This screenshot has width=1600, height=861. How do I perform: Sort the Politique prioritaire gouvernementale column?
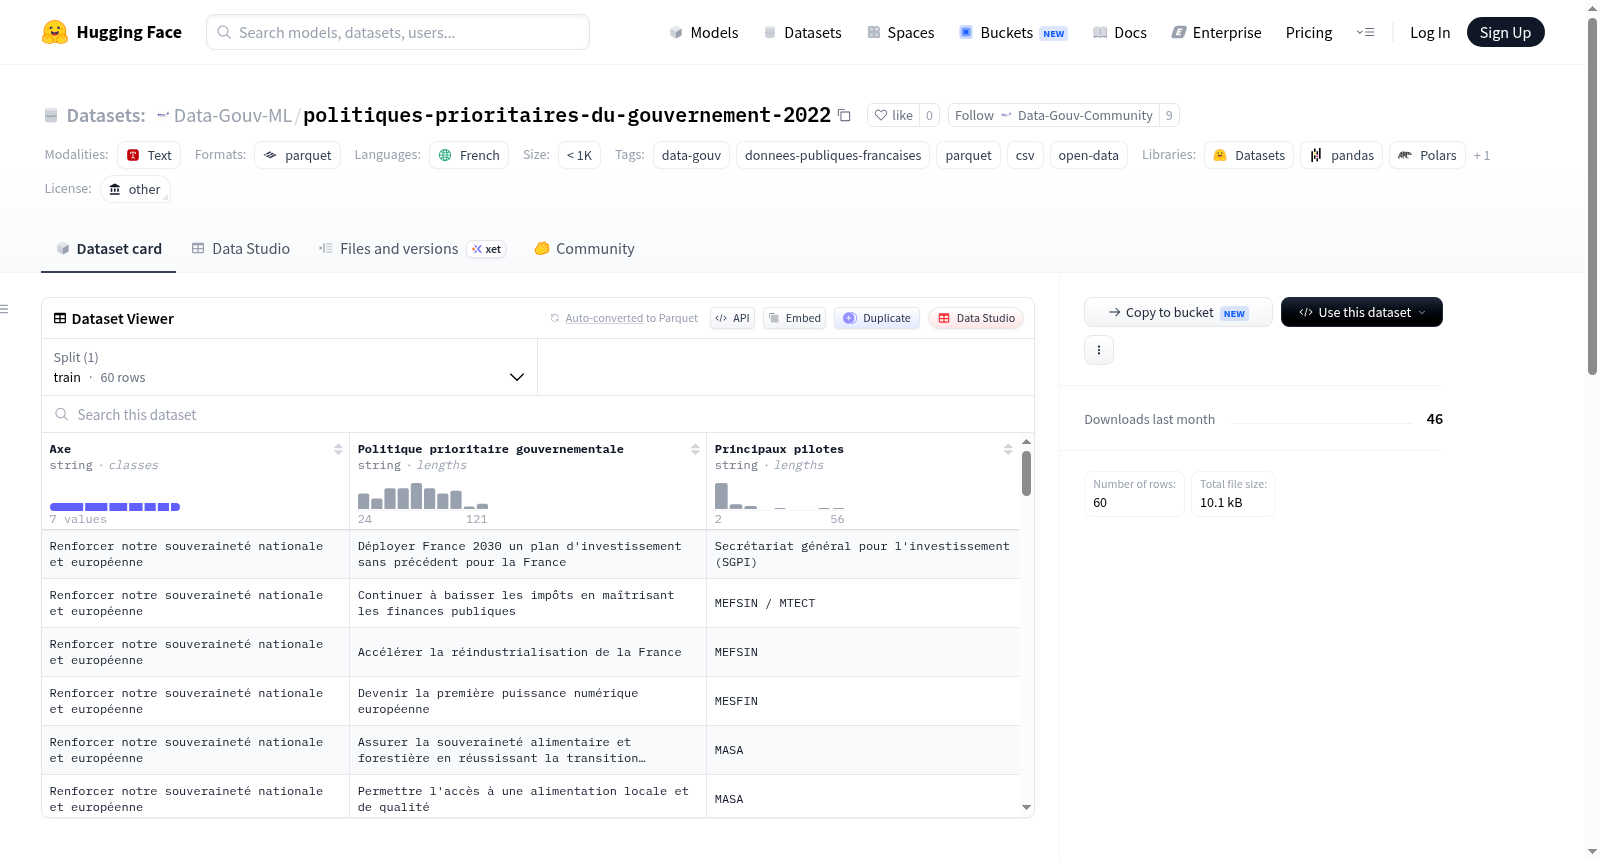tap(695, 449)
